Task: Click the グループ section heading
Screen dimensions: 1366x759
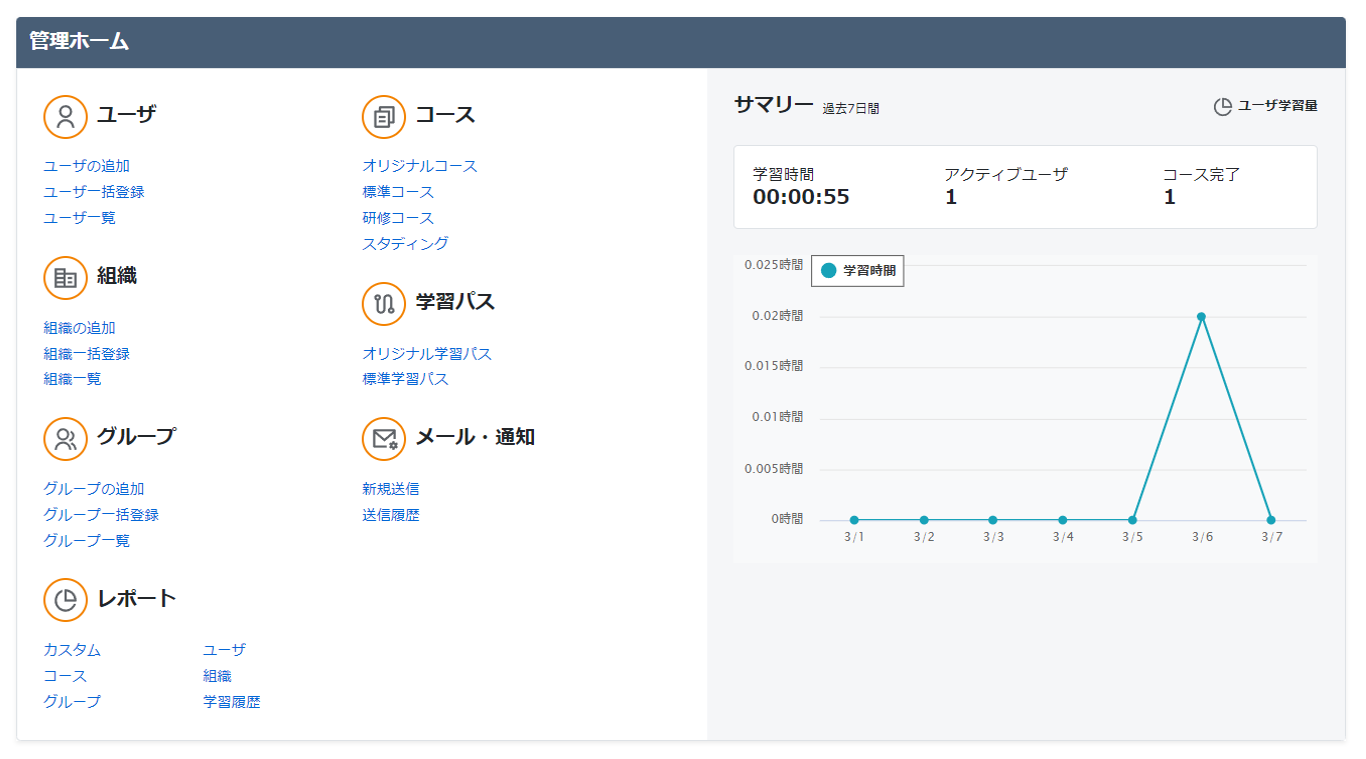Action: tap(136, 436)
